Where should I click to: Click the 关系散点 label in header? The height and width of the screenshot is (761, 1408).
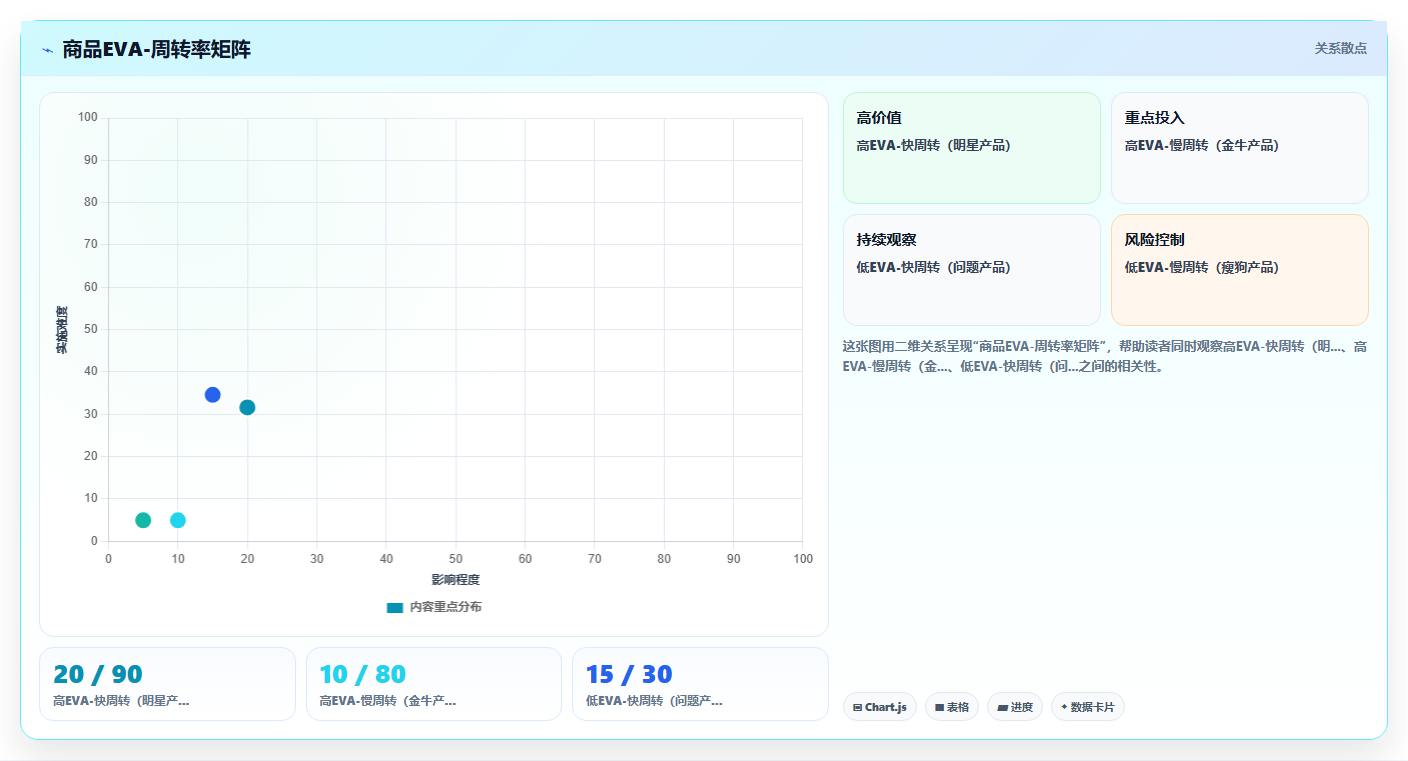(1340, 48)
